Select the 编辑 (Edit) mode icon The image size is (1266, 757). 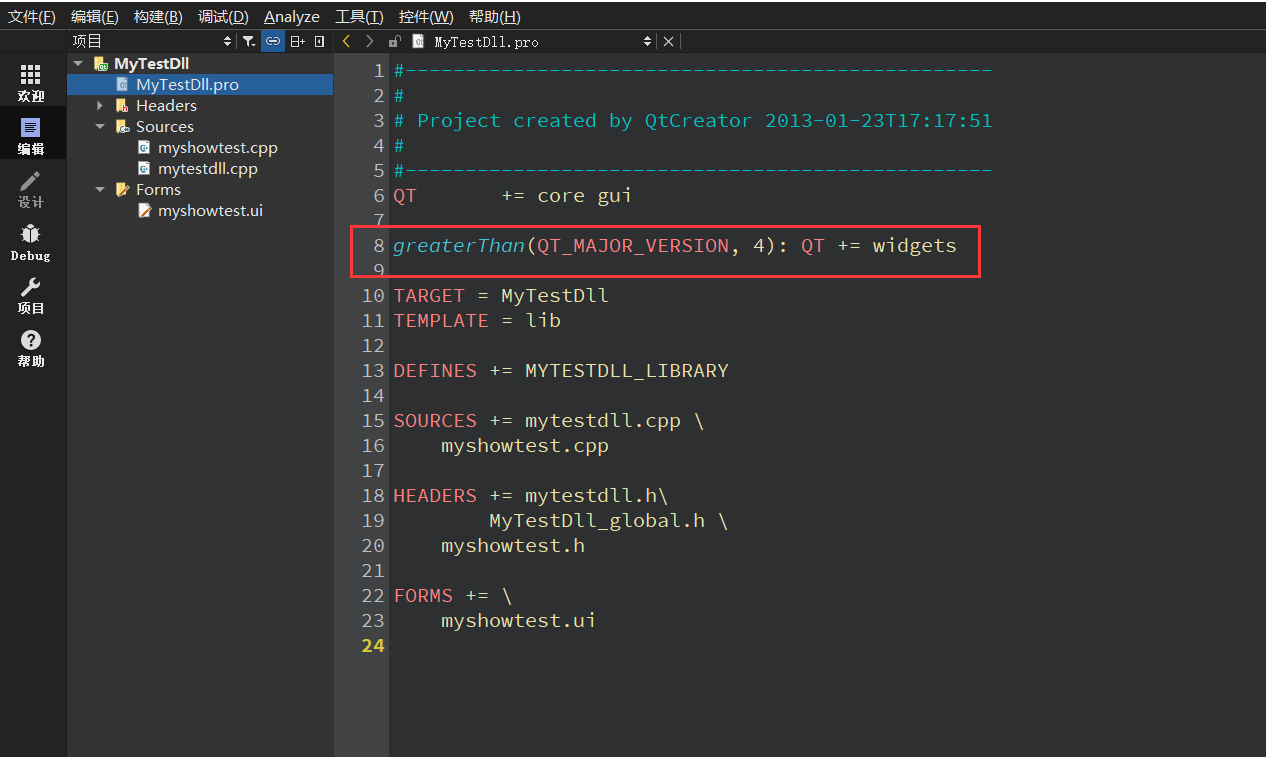[x=30, y=132]
